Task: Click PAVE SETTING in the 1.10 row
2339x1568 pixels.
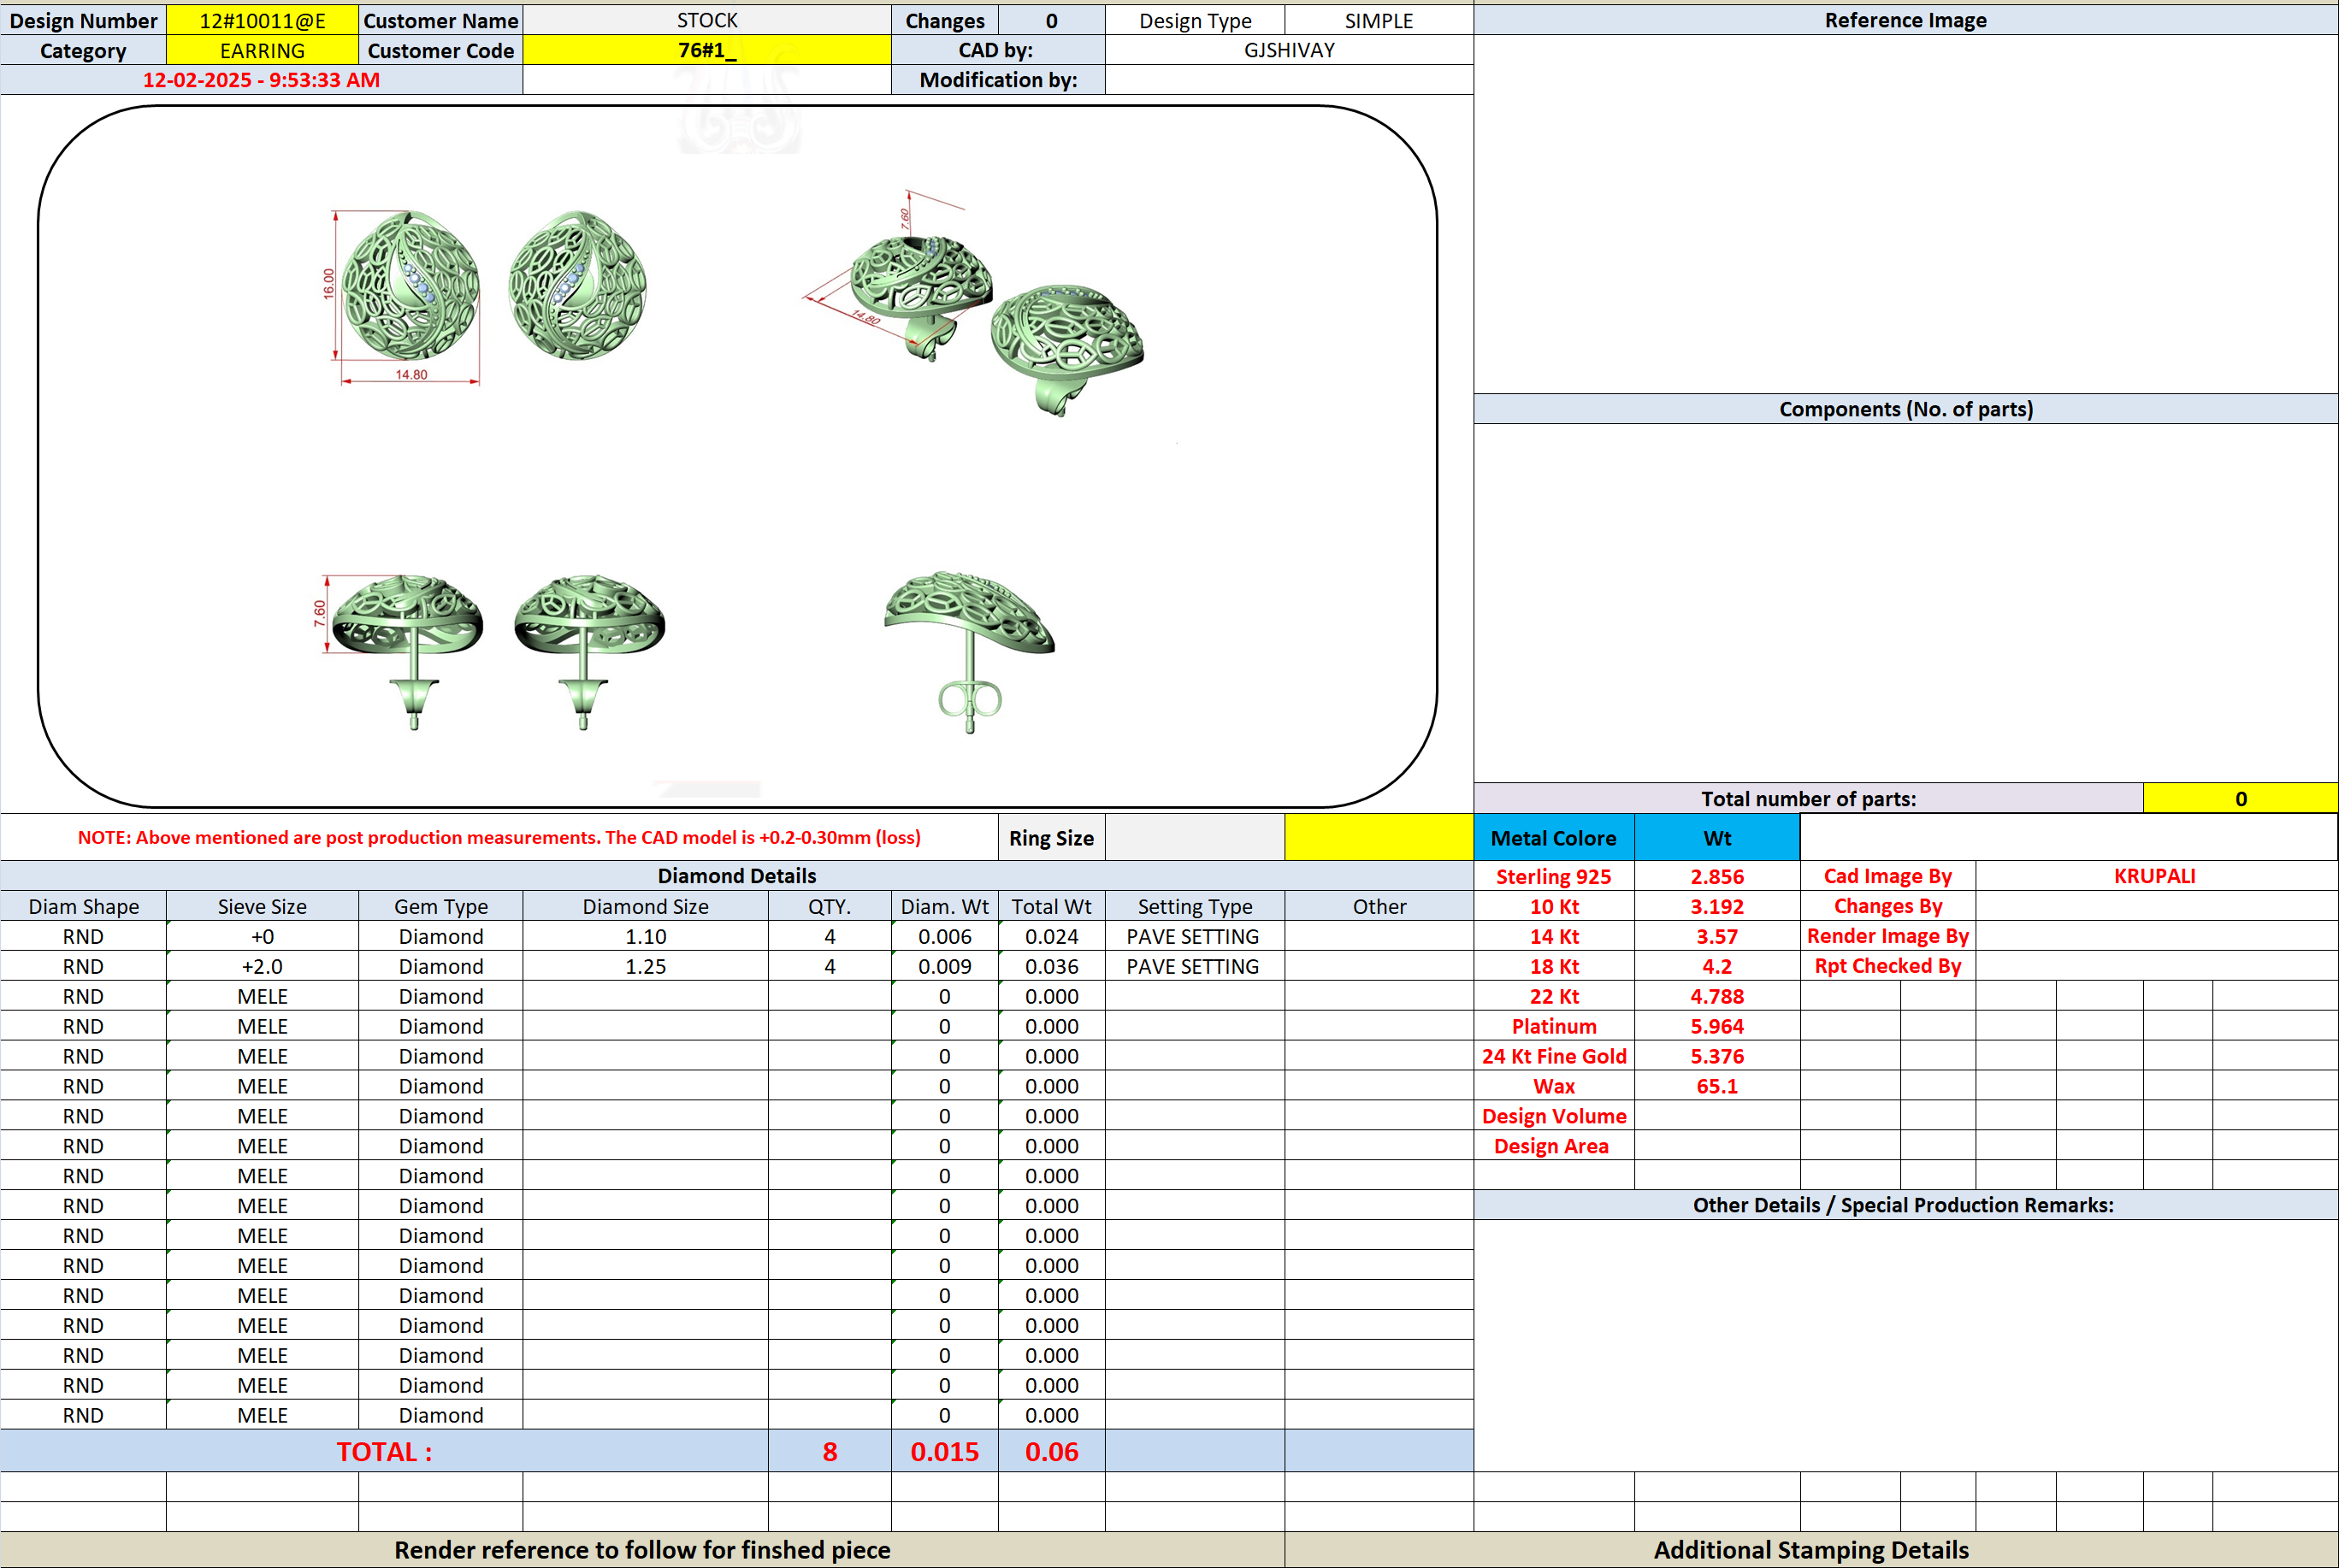Action: click(1193, 936)
